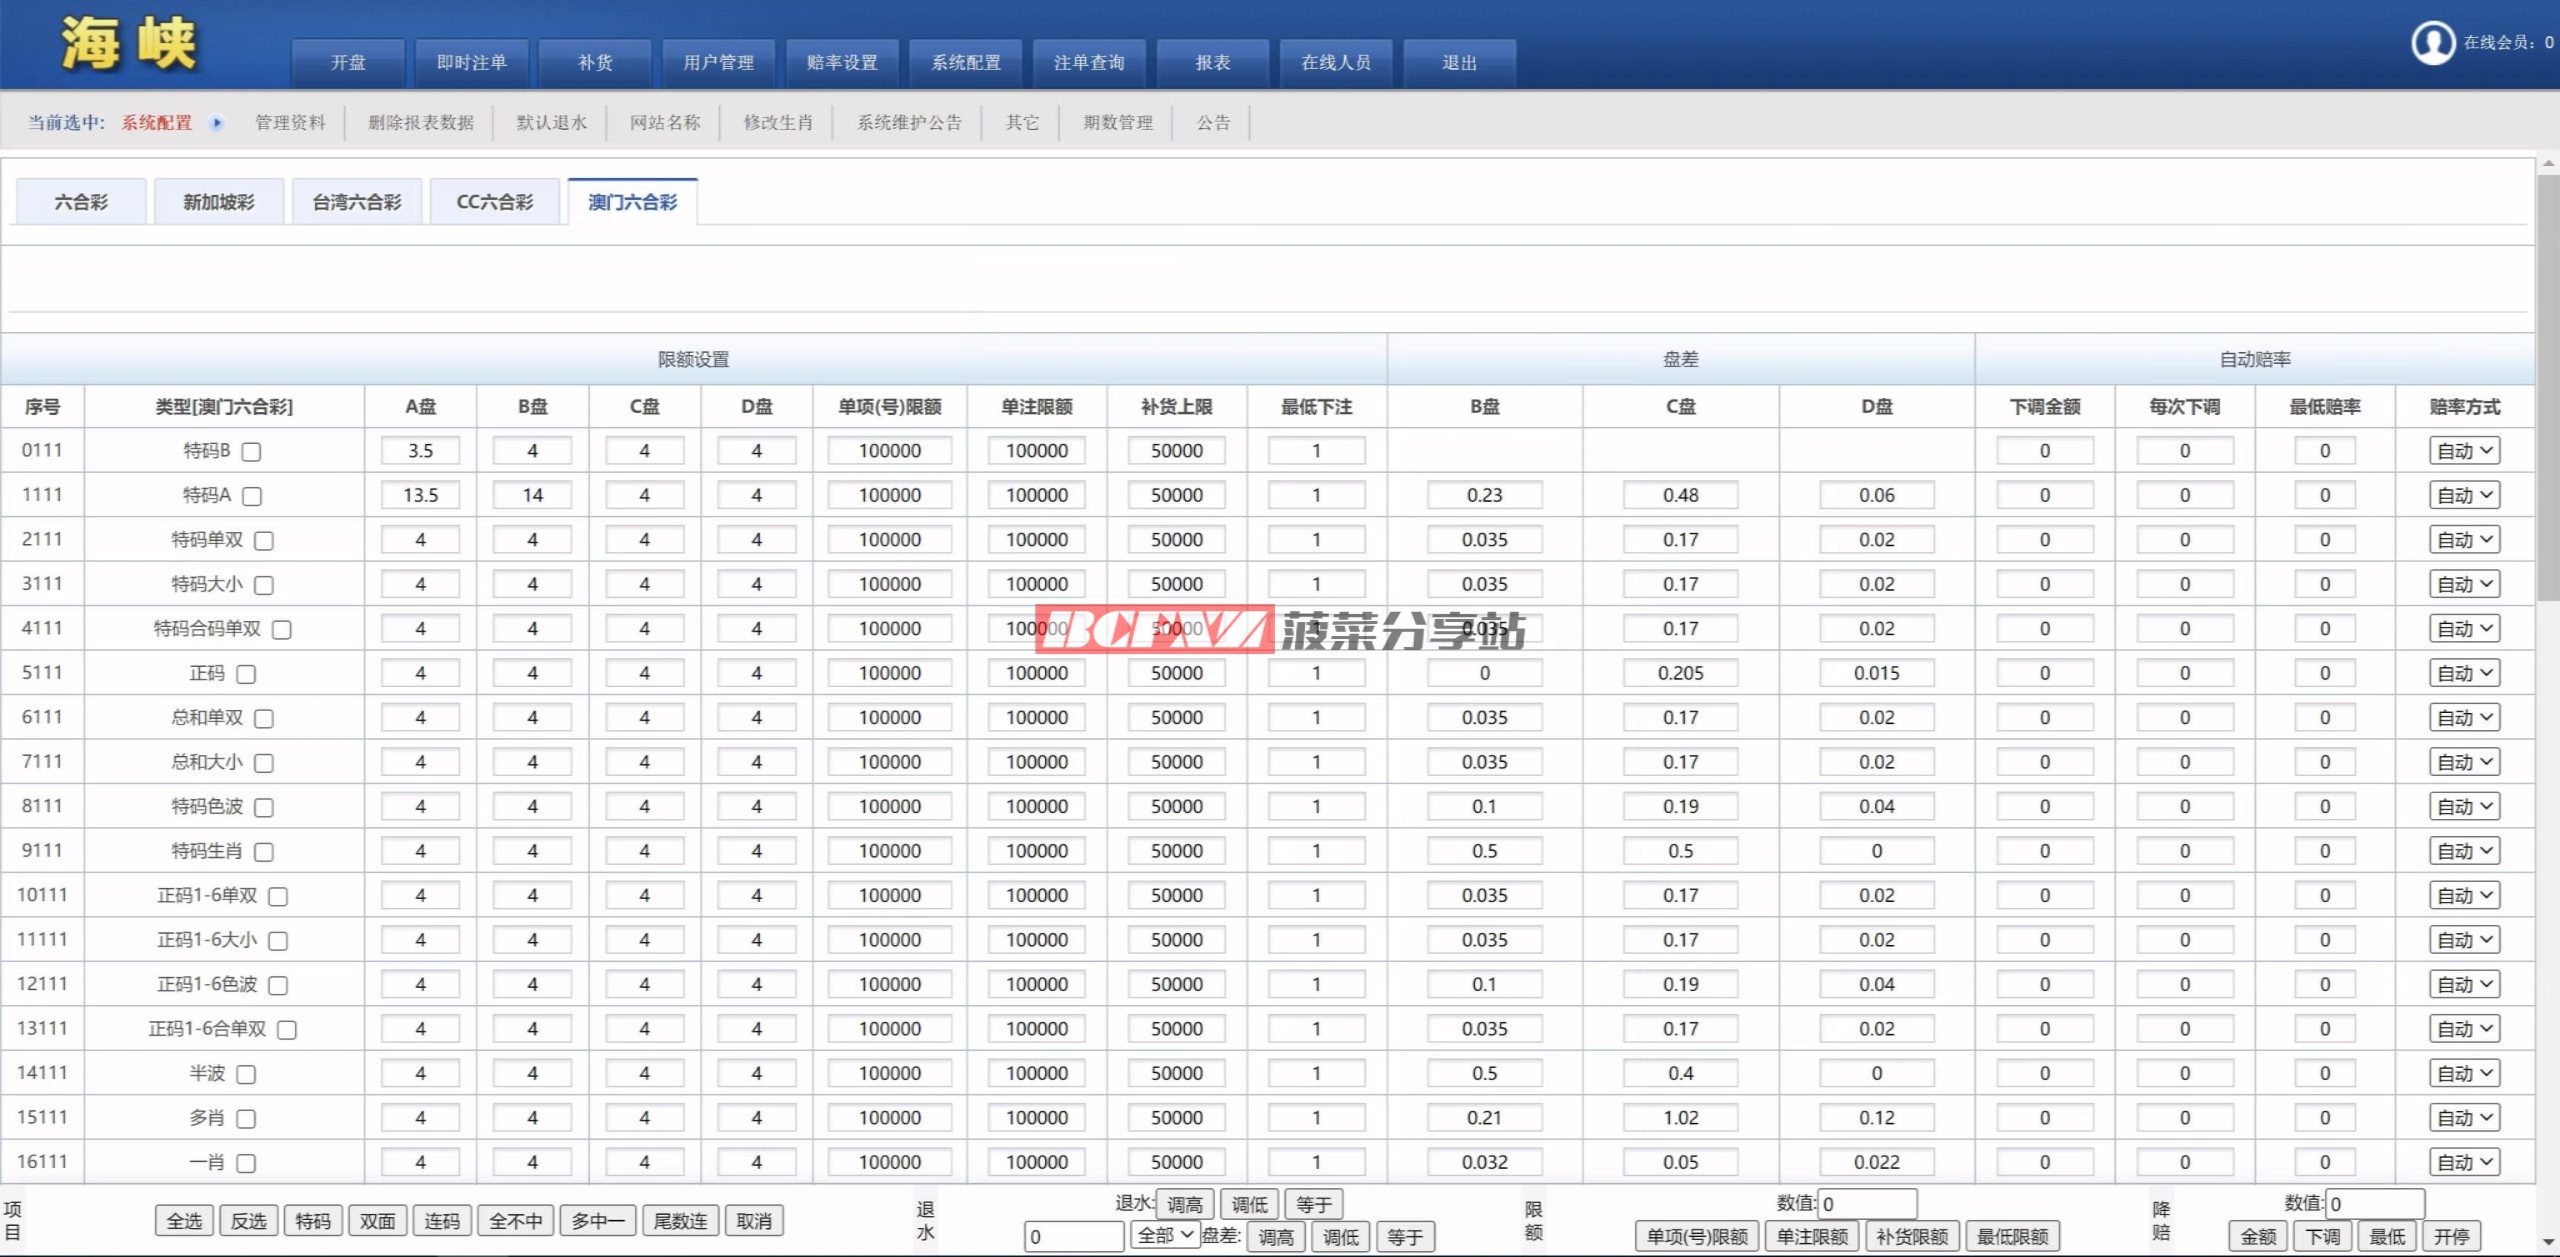Open the 期数管理 submenu link
The height and width of the screenshot is (1257, 2560).
tap(1117, 123)
